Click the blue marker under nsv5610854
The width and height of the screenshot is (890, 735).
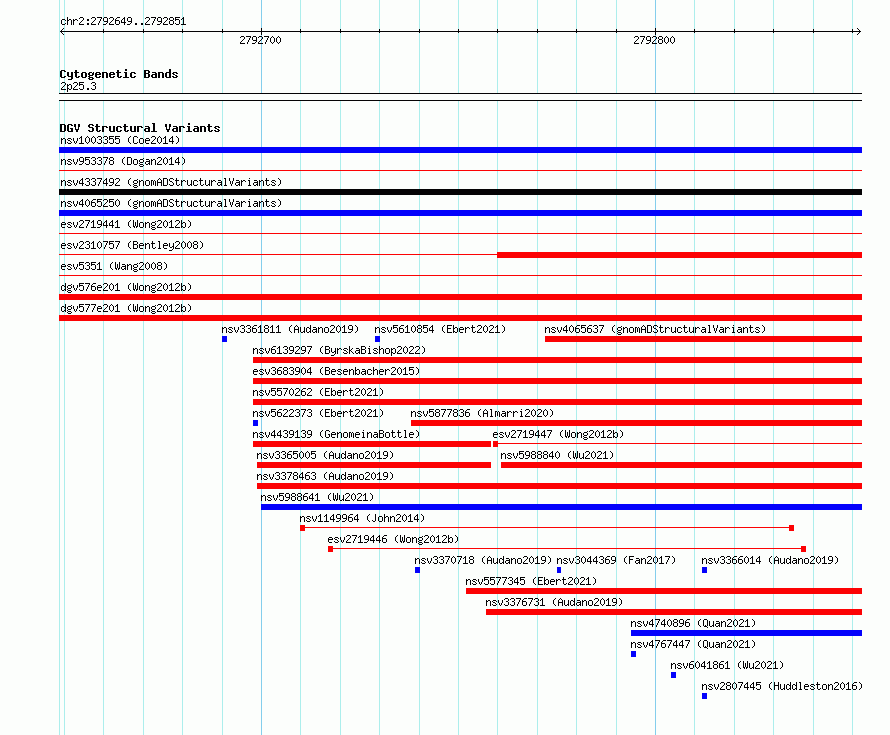377,339
